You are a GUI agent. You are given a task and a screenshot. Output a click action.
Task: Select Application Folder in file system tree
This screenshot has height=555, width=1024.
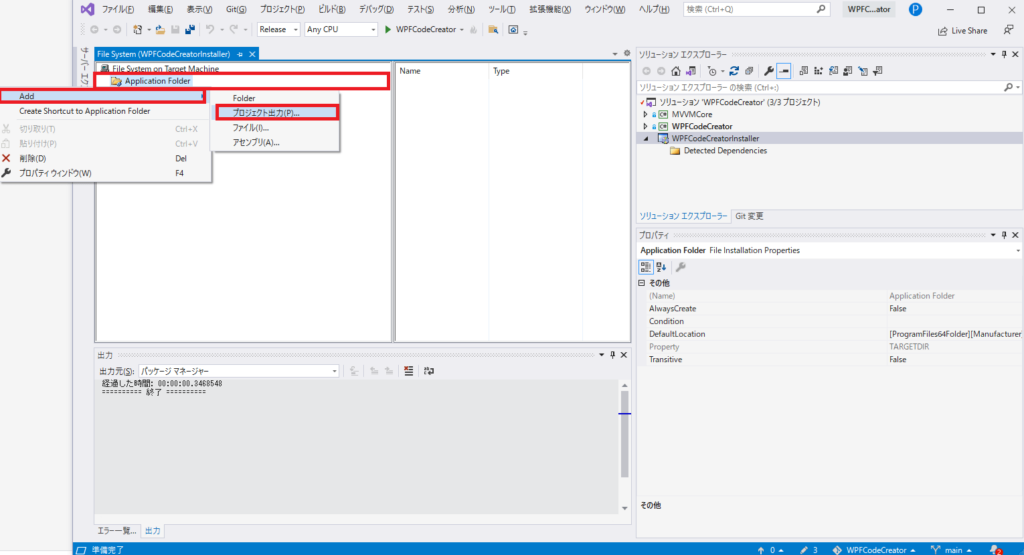(x=157, y=81)
